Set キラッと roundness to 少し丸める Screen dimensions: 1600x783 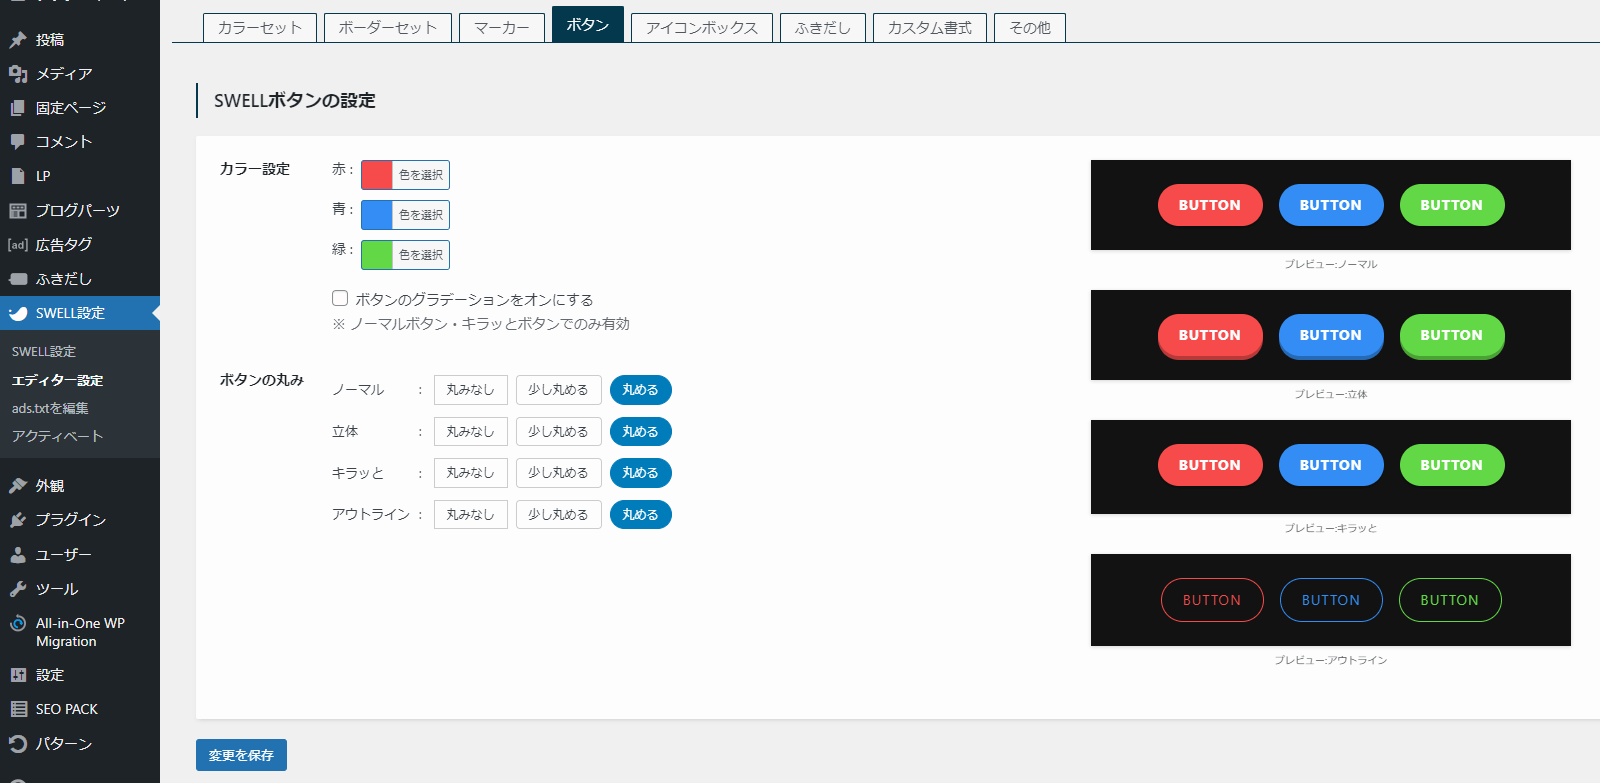[x=558, y=473]
